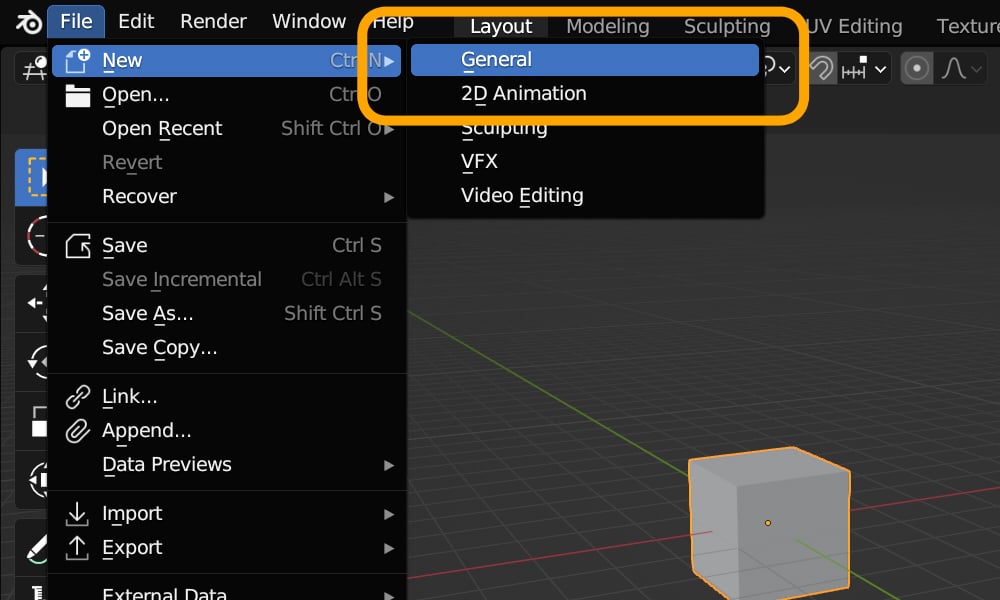Click the Save disk icon
The width and height of the screenshot is (1000, 600).
[x=77, y=245]
